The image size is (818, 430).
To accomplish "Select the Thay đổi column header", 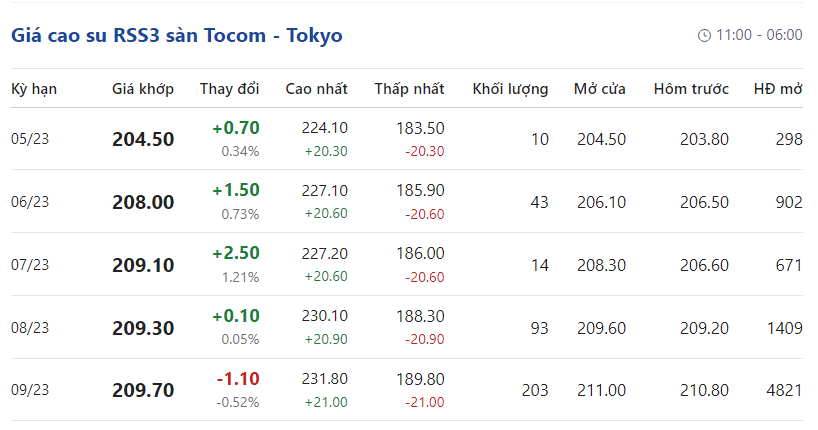I will [x=229, y=89].
